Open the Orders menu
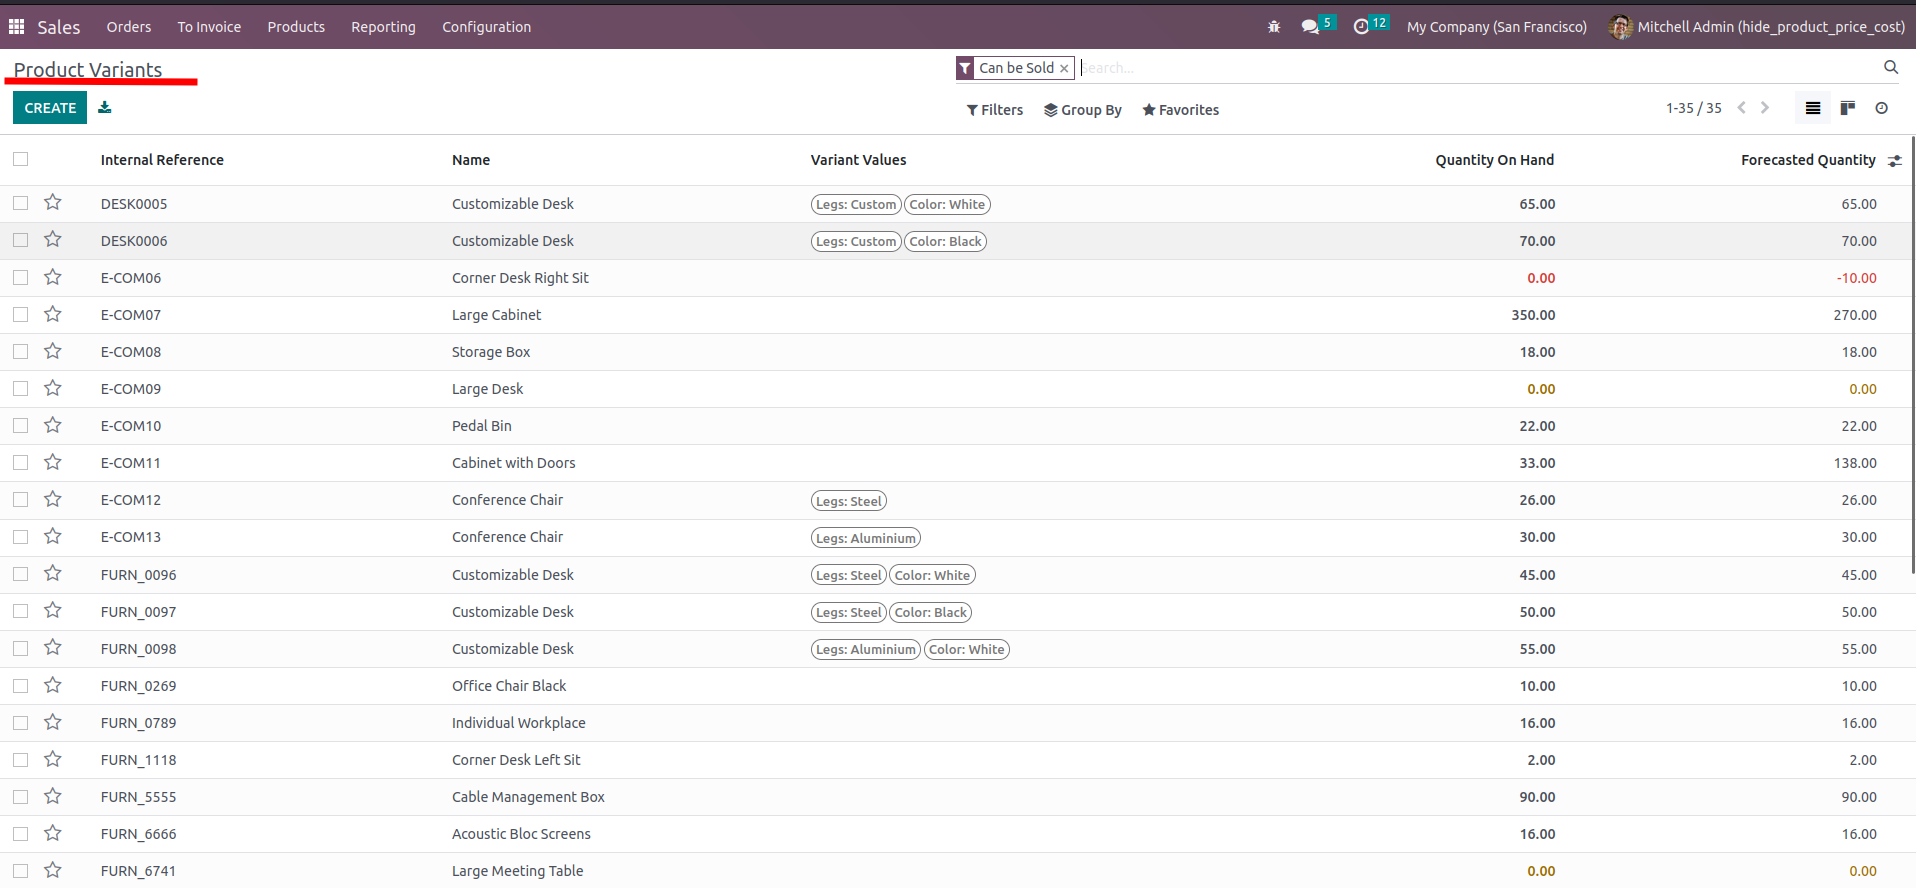 point(129,27)
